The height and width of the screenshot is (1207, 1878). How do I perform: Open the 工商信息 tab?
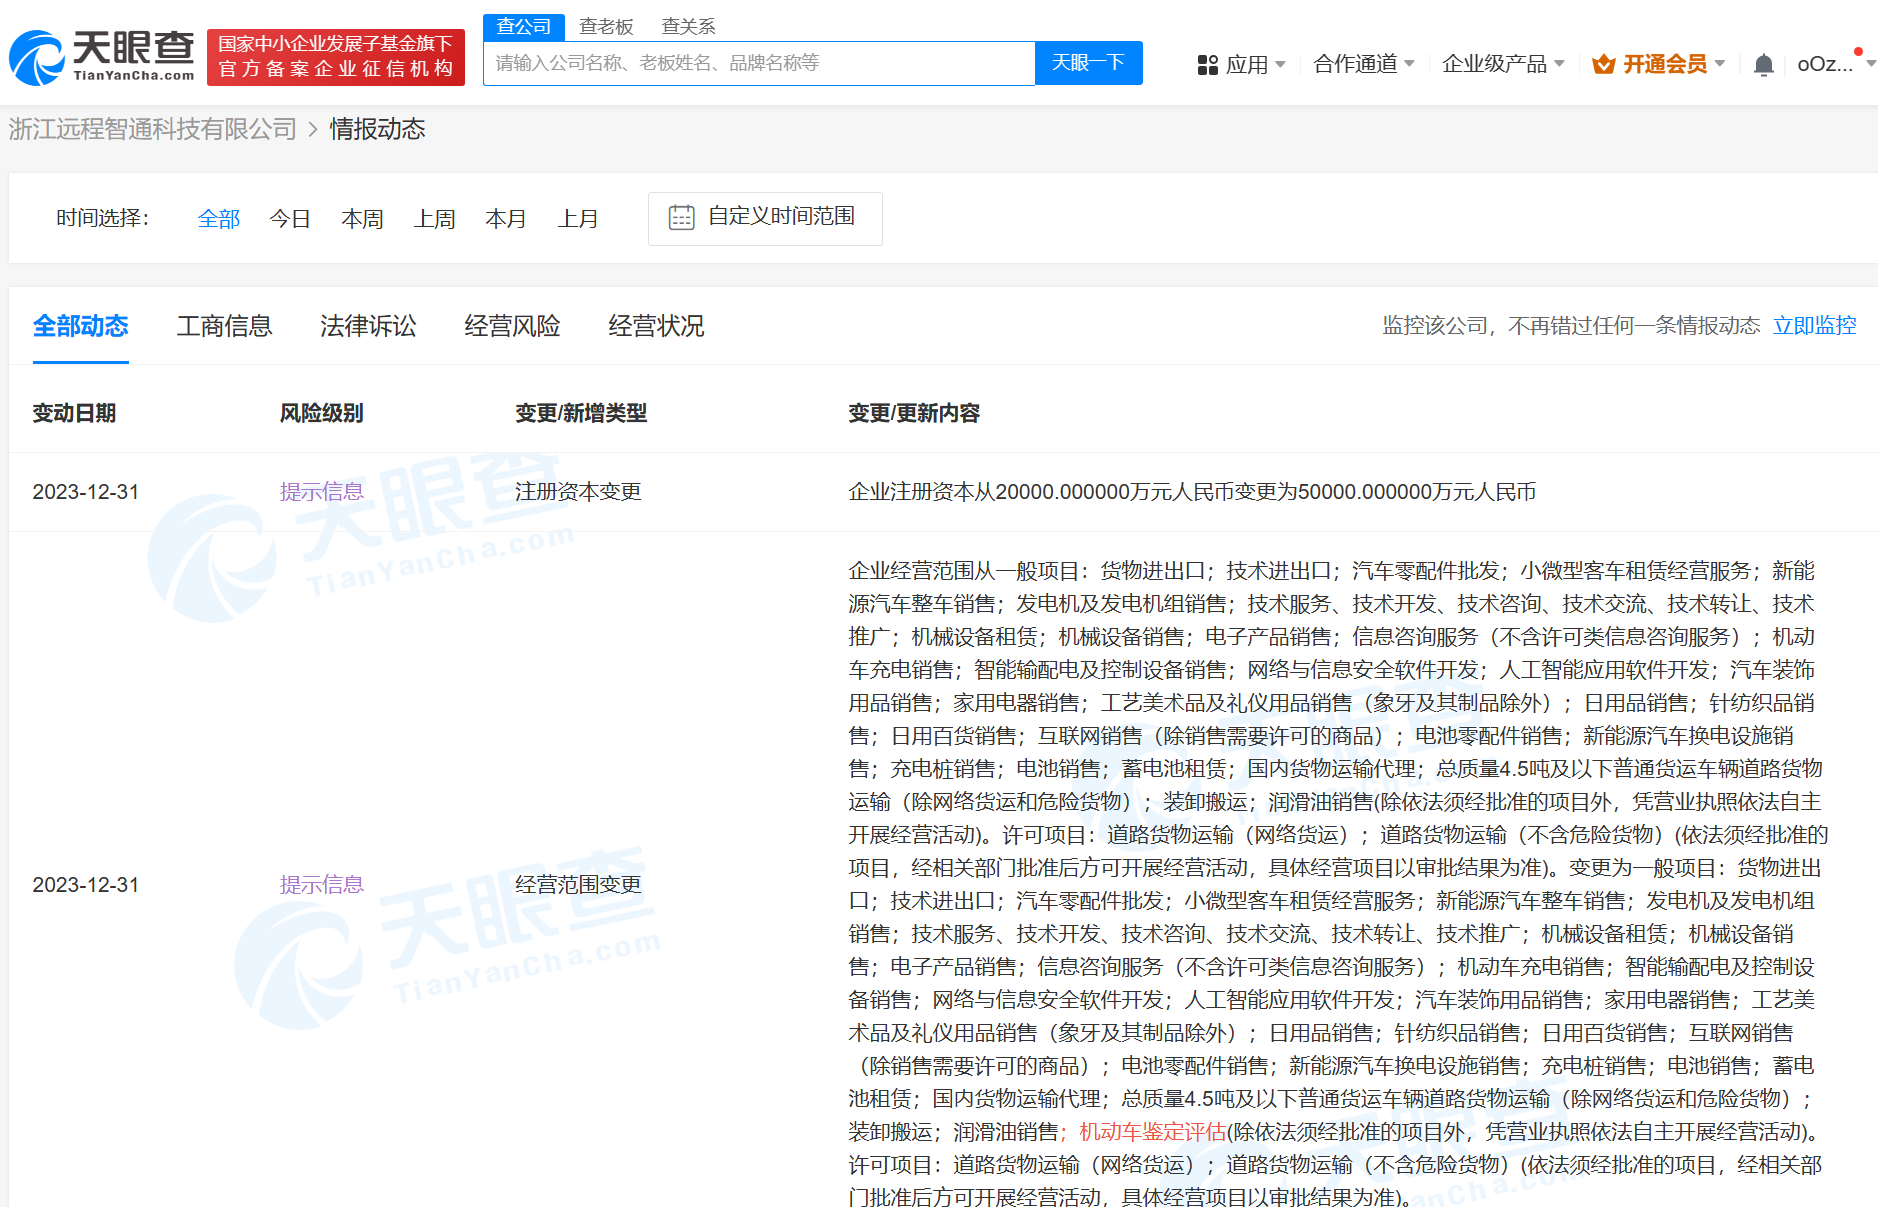click(224, 326)
